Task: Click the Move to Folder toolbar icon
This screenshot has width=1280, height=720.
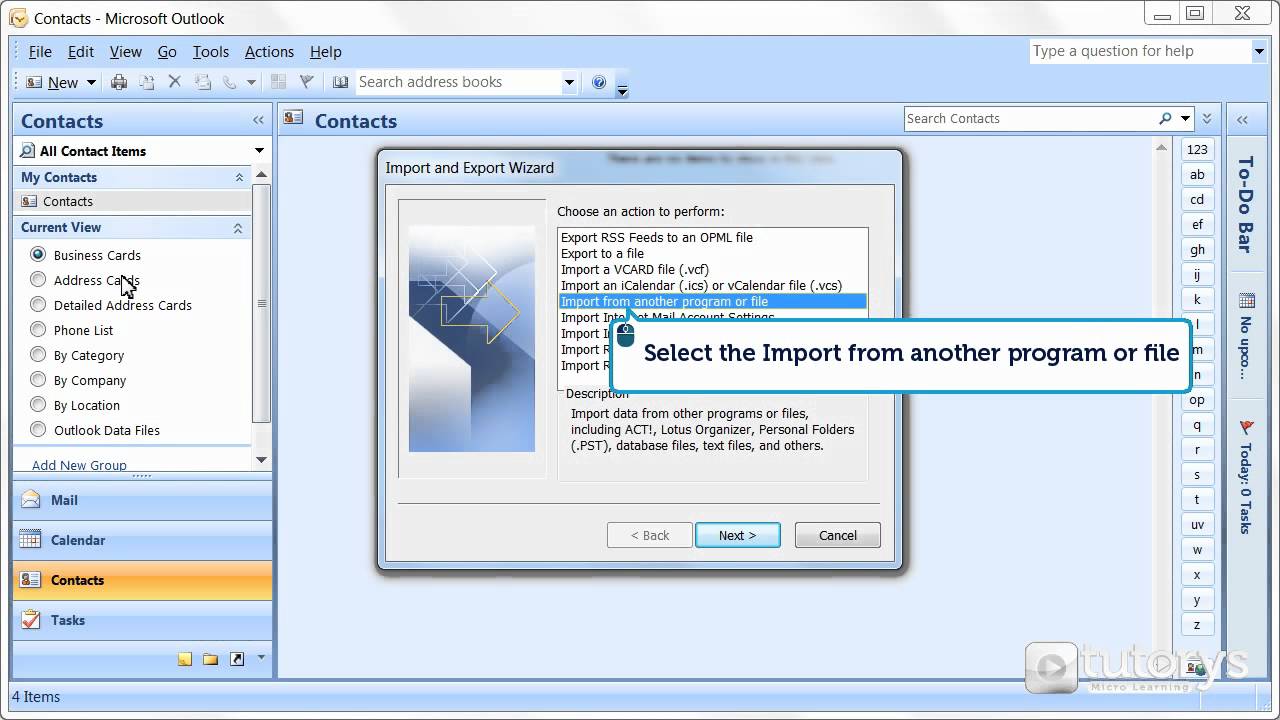Action: coord(147,82)
